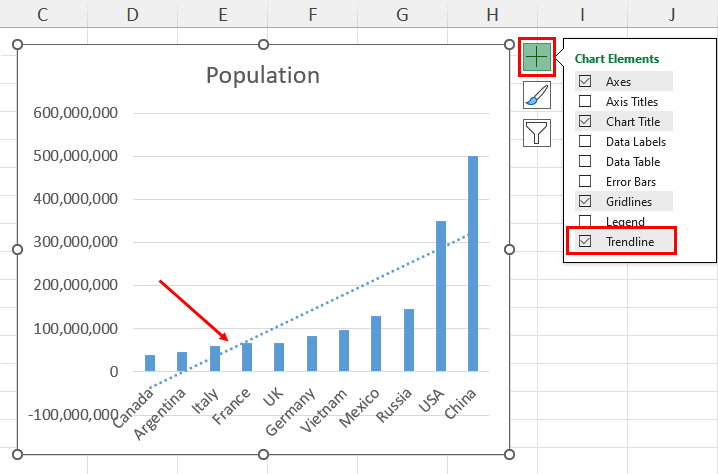Click the Chart Elements panel heading

(617, 59)
